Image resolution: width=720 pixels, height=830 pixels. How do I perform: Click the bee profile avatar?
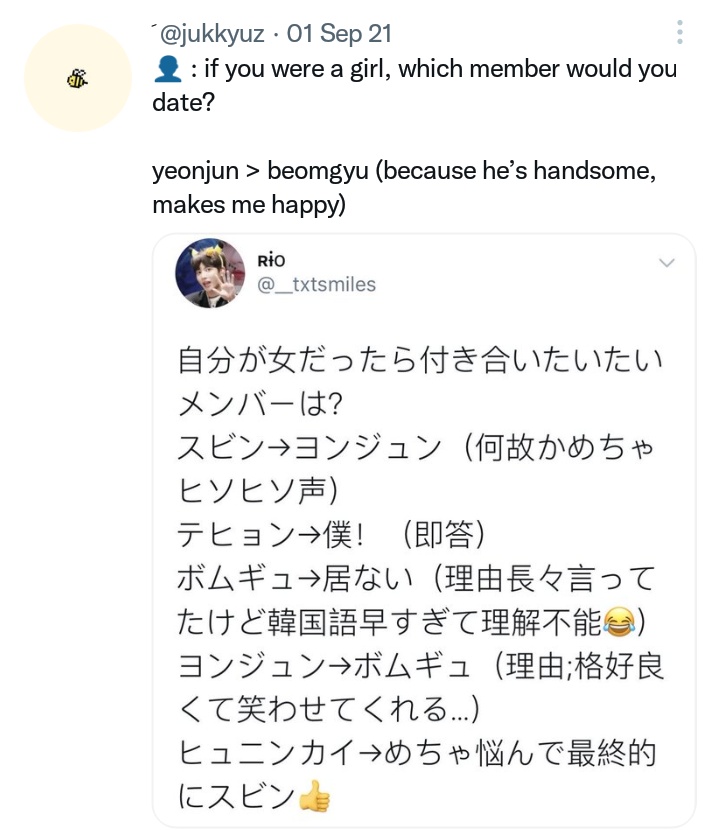pyautogui.click(x=78, y=78)
